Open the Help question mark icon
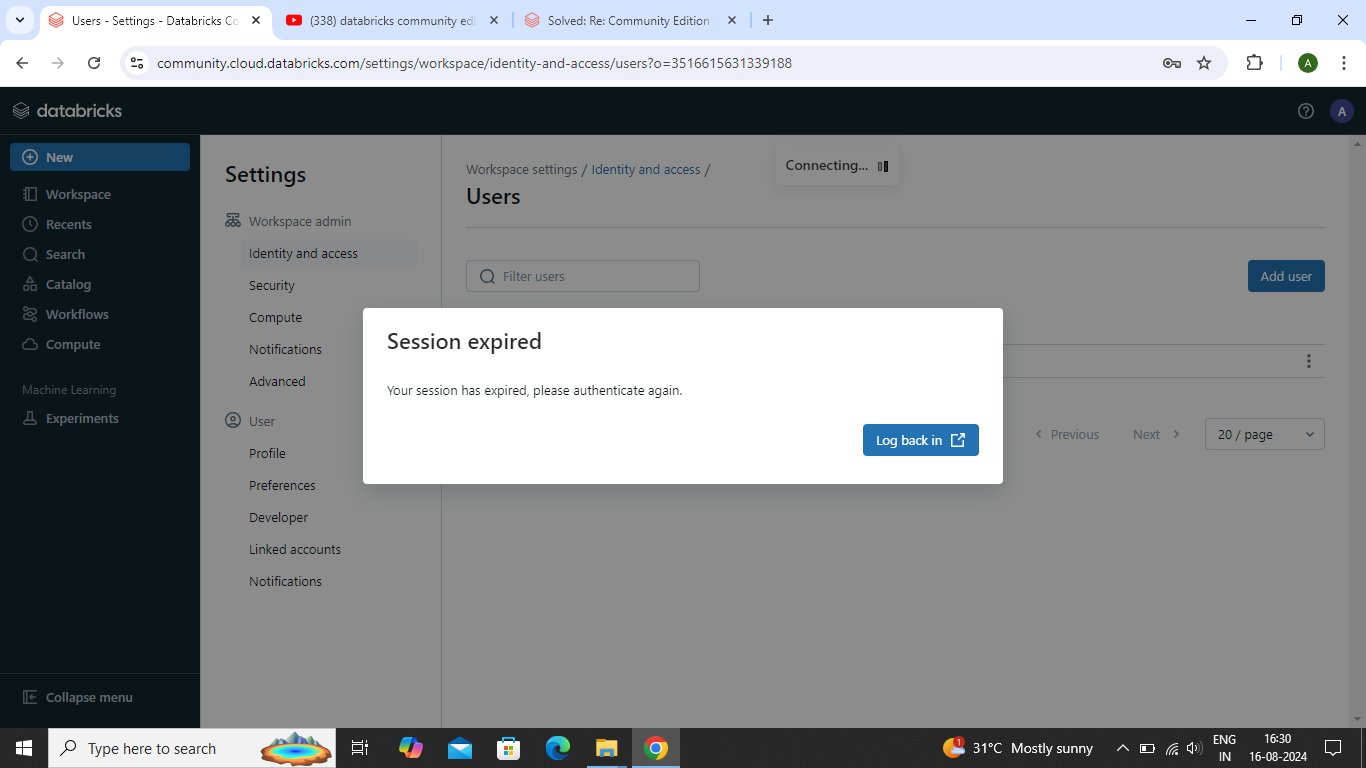This screenshot has width=1366, height=768. (x=1305, y=111)
